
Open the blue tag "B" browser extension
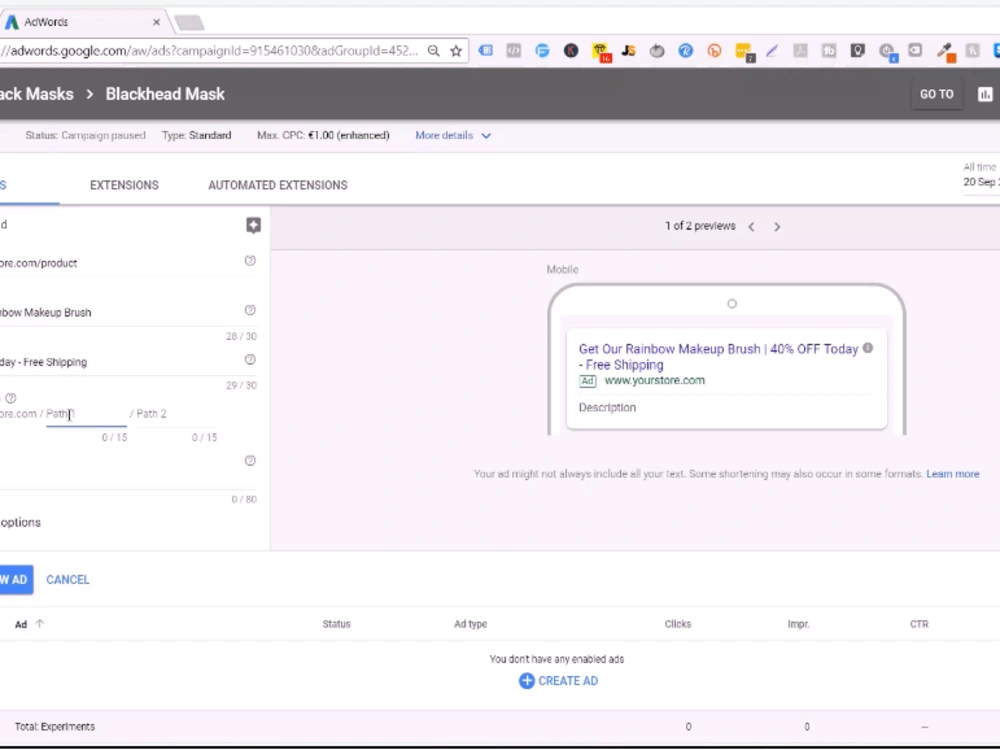485,50
